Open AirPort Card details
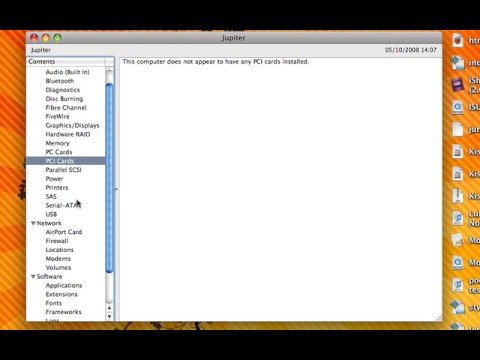Viewport: 480px width, 360px height. (64, 232)
